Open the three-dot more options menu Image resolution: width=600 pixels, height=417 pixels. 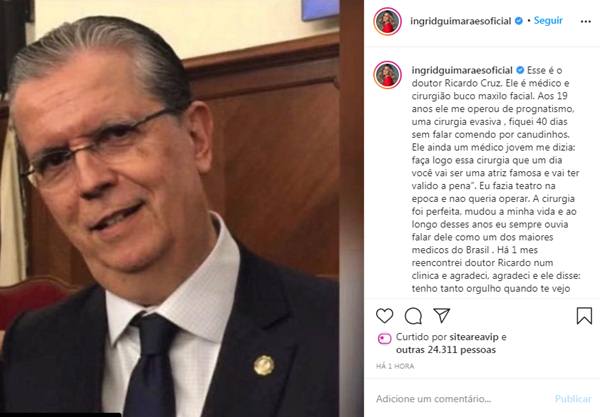pos(585,21)
